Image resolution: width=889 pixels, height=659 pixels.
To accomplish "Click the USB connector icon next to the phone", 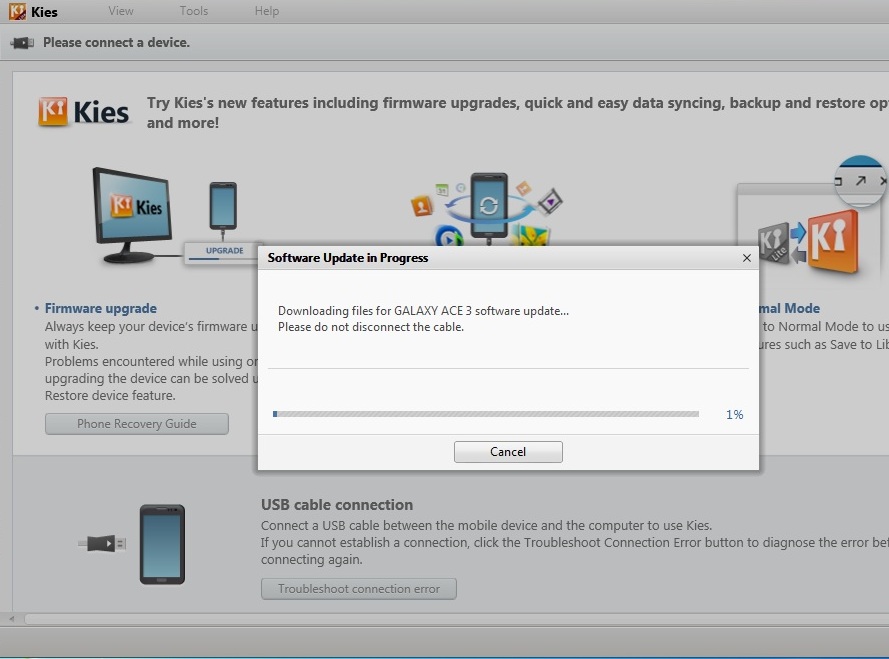I will coord(102,543).
